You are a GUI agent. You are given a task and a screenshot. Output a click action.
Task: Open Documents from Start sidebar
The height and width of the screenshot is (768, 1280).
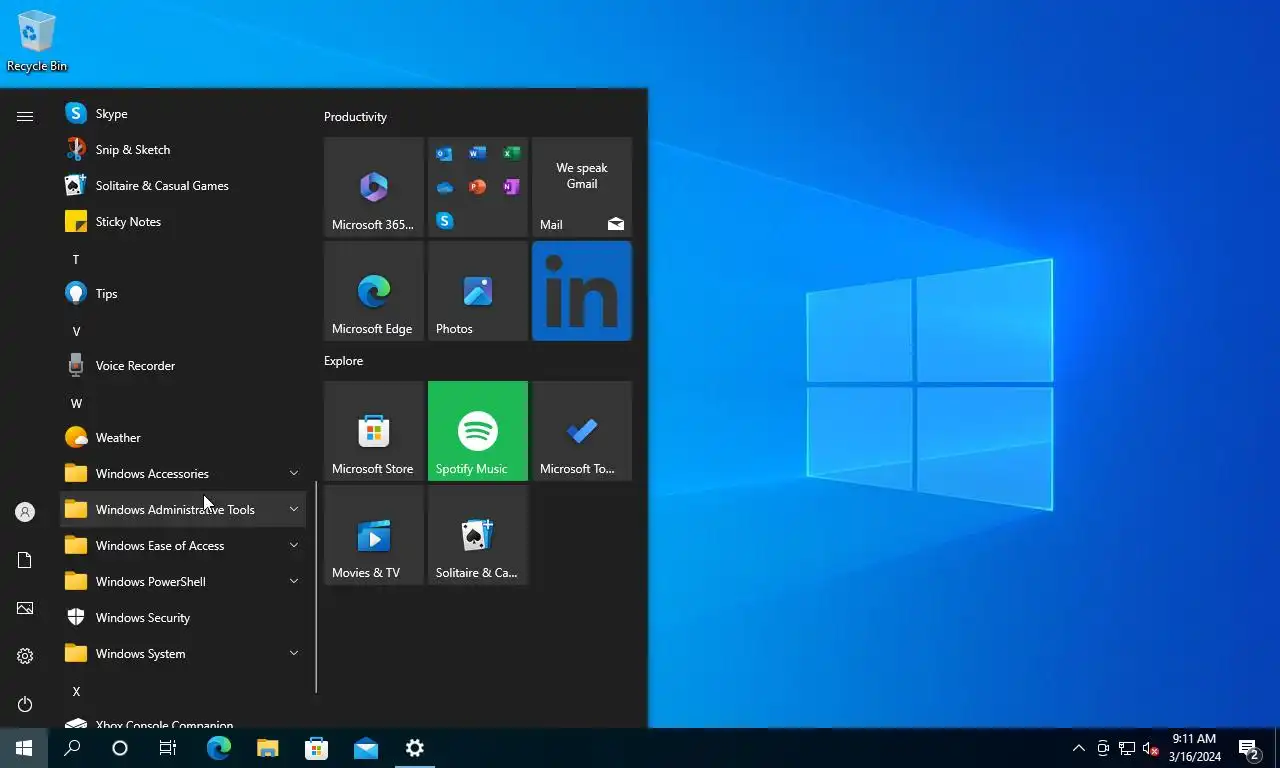25,560
